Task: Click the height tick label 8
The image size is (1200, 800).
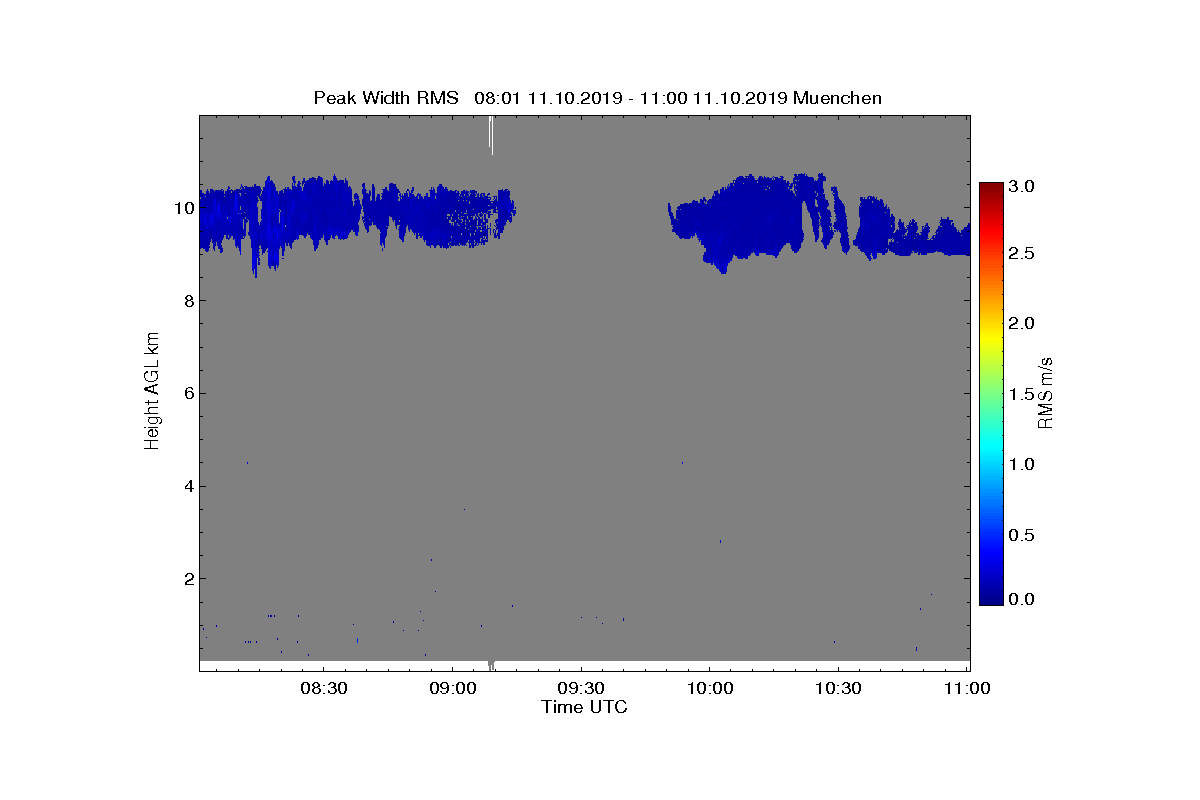Action: coord(187,301)
